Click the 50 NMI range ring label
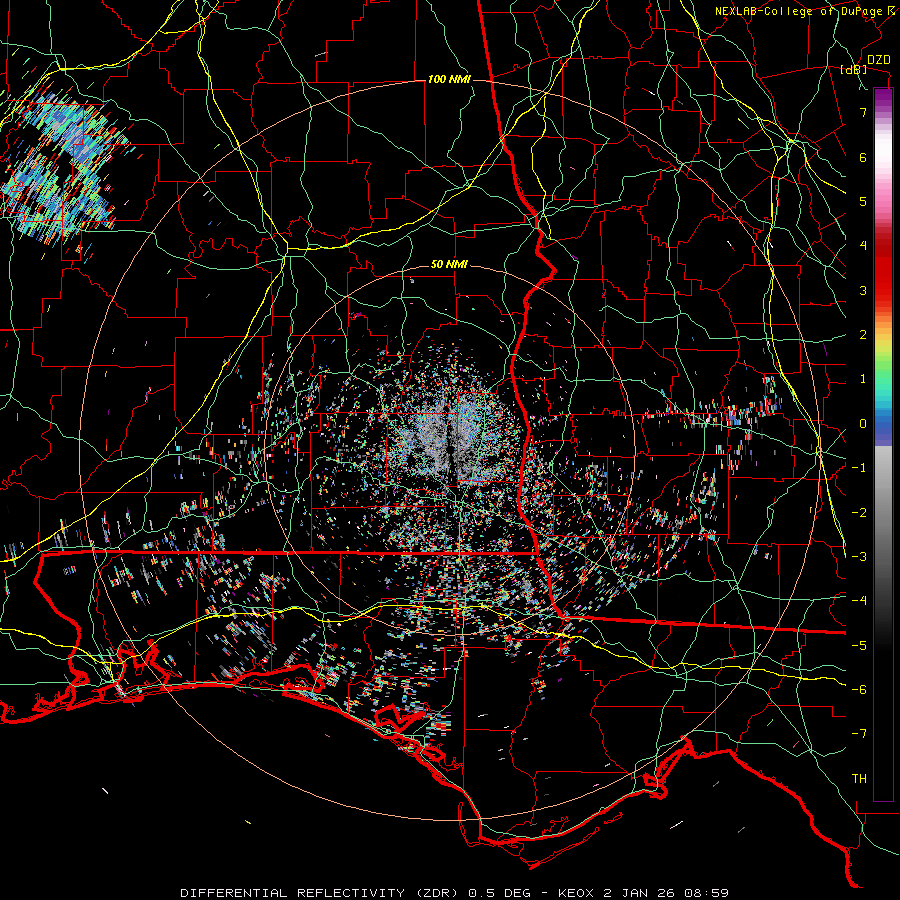900x900 pixels. click(449, 265)
